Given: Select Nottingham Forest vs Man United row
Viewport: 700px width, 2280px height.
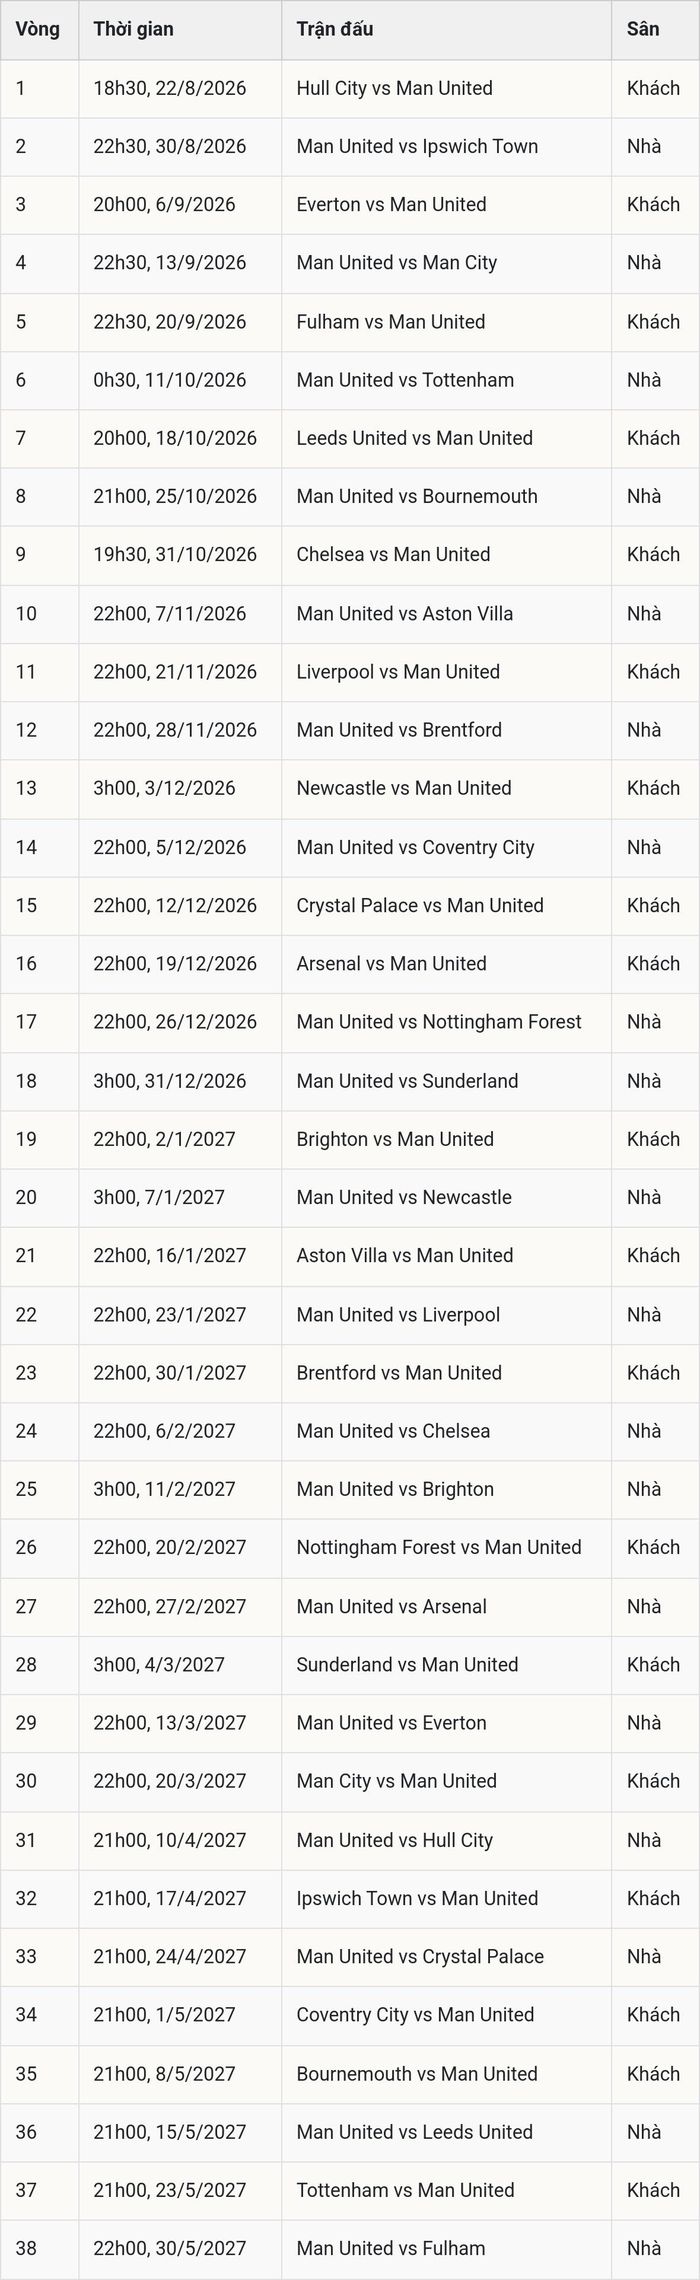Looking at the screenshot, I should coord(350,1549).
